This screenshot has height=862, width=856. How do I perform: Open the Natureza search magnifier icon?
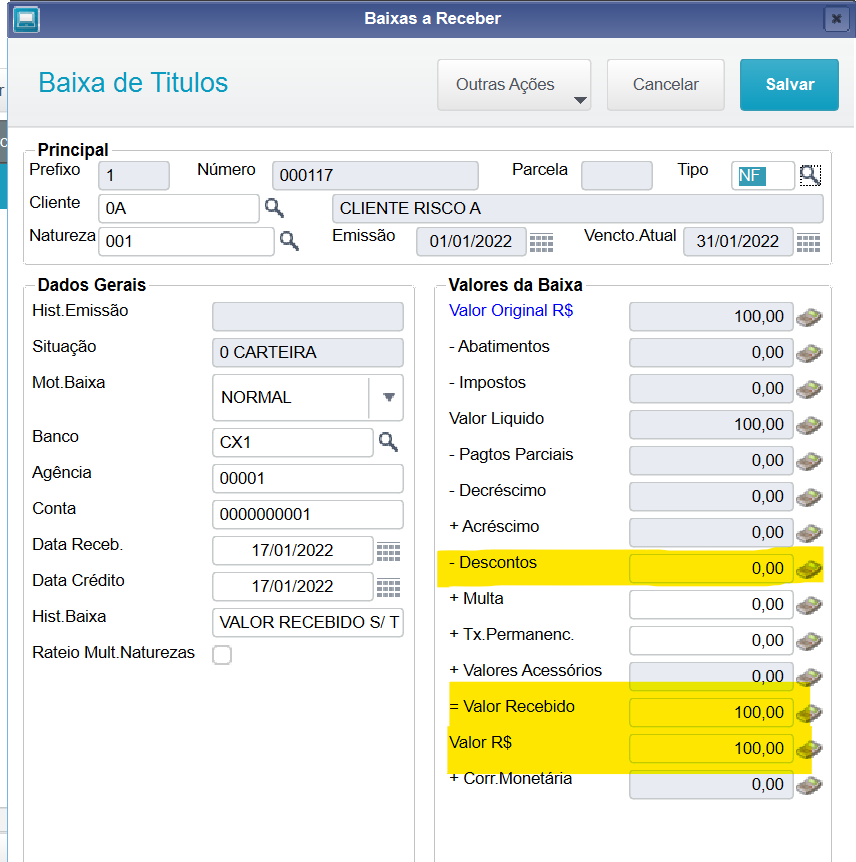(289, 241)
